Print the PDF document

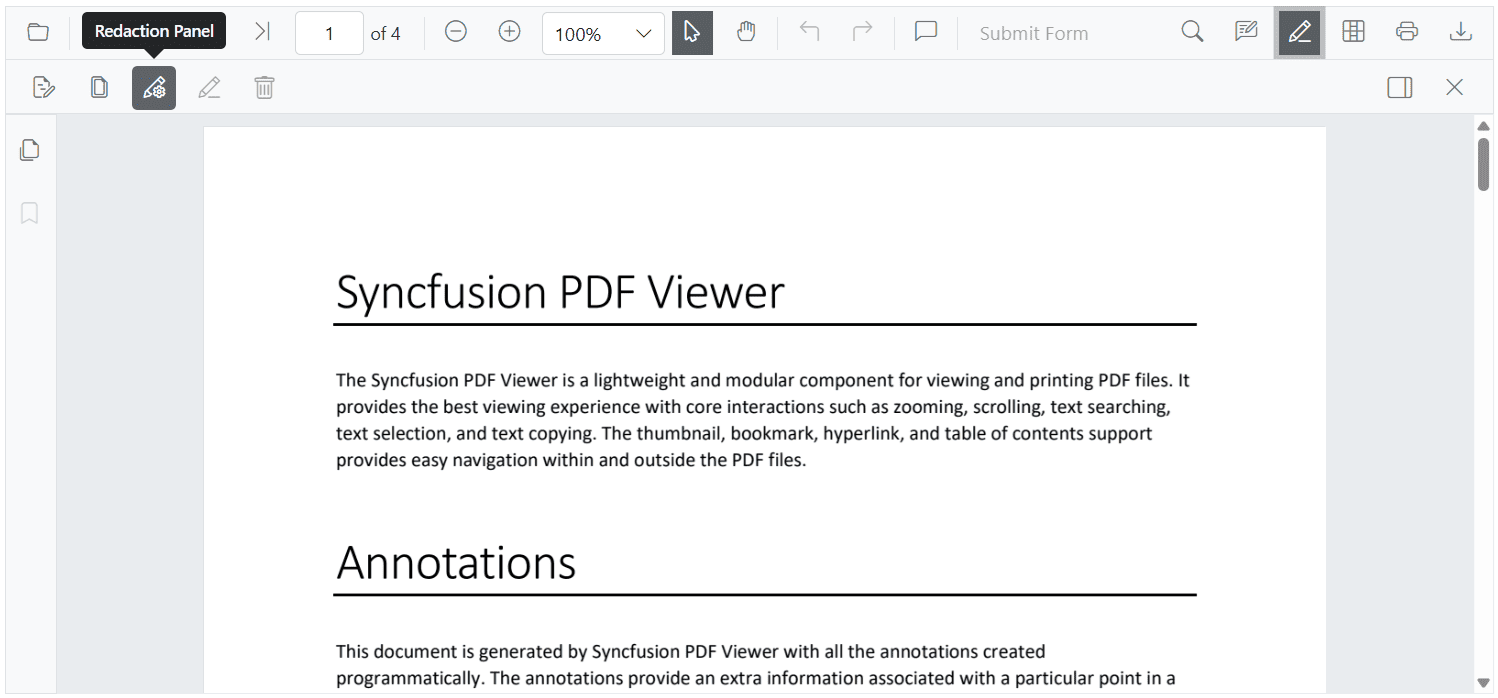(x=1407, y=32)
